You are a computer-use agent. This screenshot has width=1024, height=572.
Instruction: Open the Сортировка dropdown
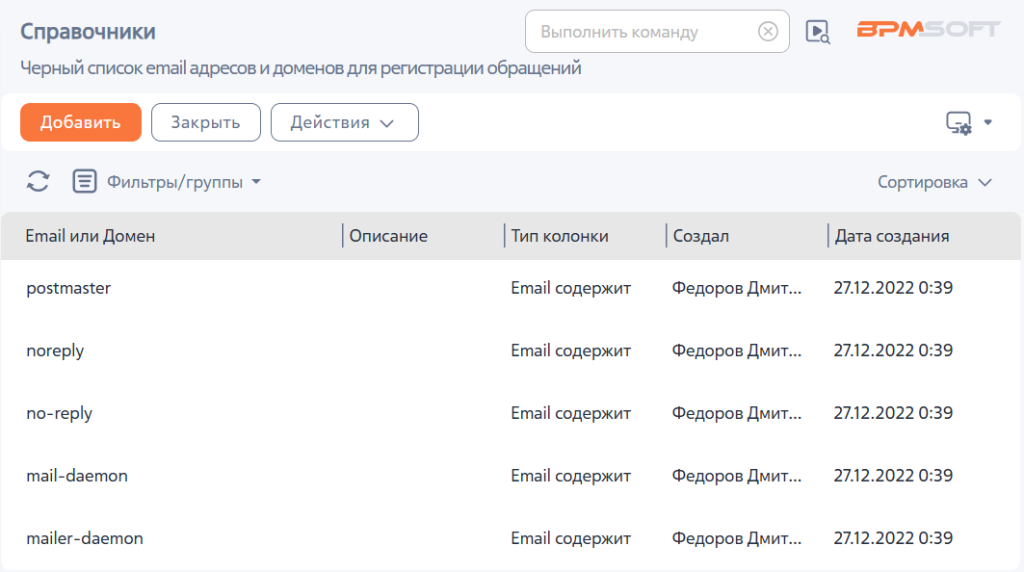[x=935, y=182]
